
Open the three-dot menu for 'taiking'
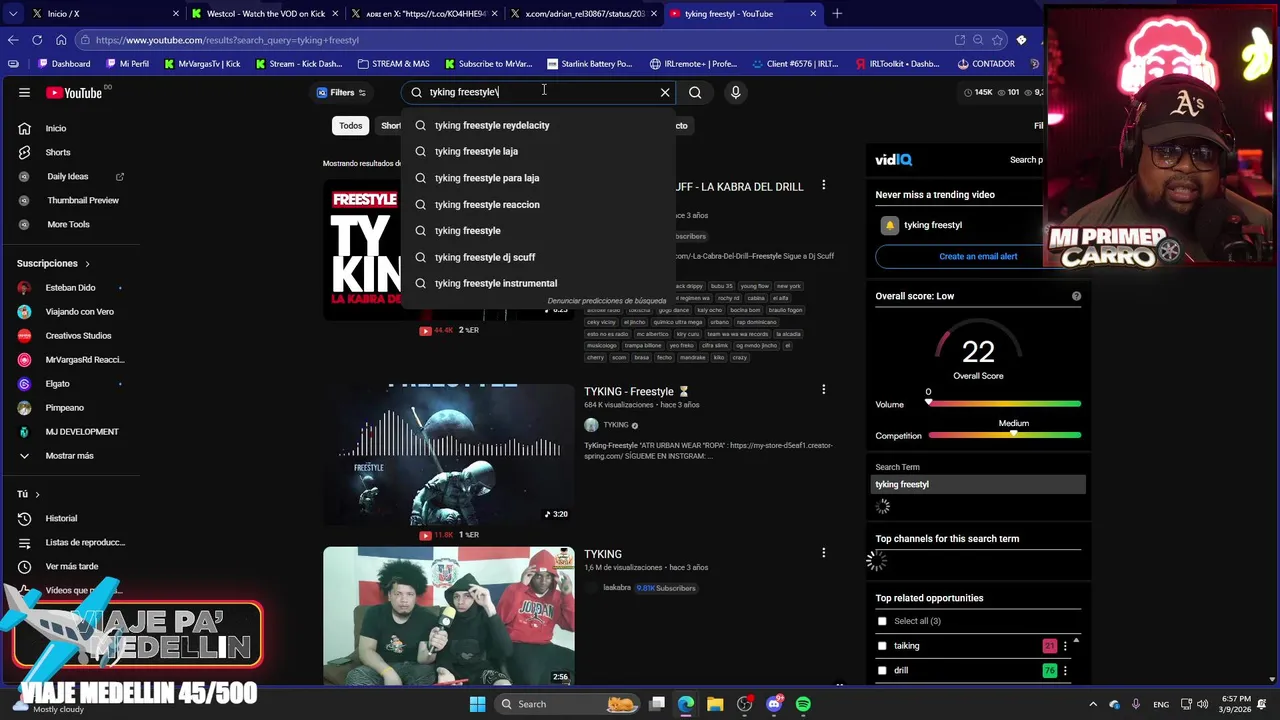click(x=1065, y=646)
